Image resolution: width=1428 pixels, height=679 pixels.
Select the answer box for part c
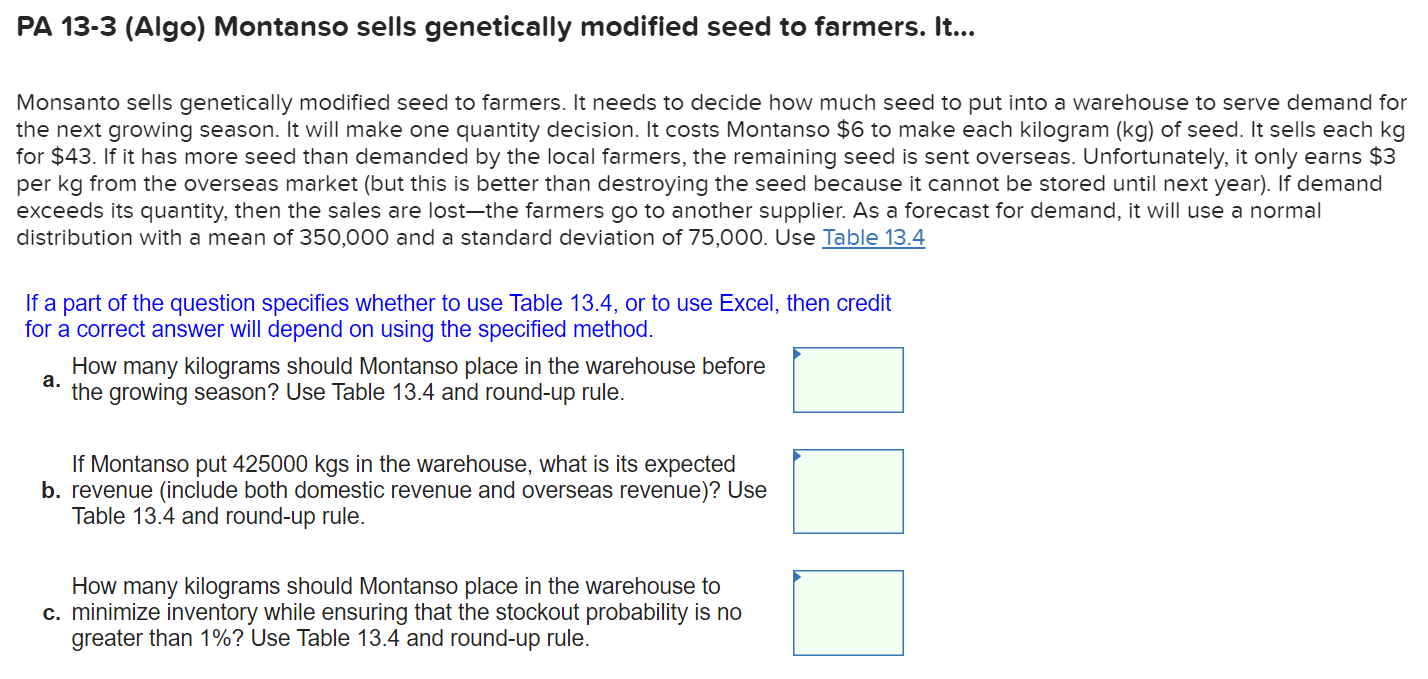pos(848,612)
